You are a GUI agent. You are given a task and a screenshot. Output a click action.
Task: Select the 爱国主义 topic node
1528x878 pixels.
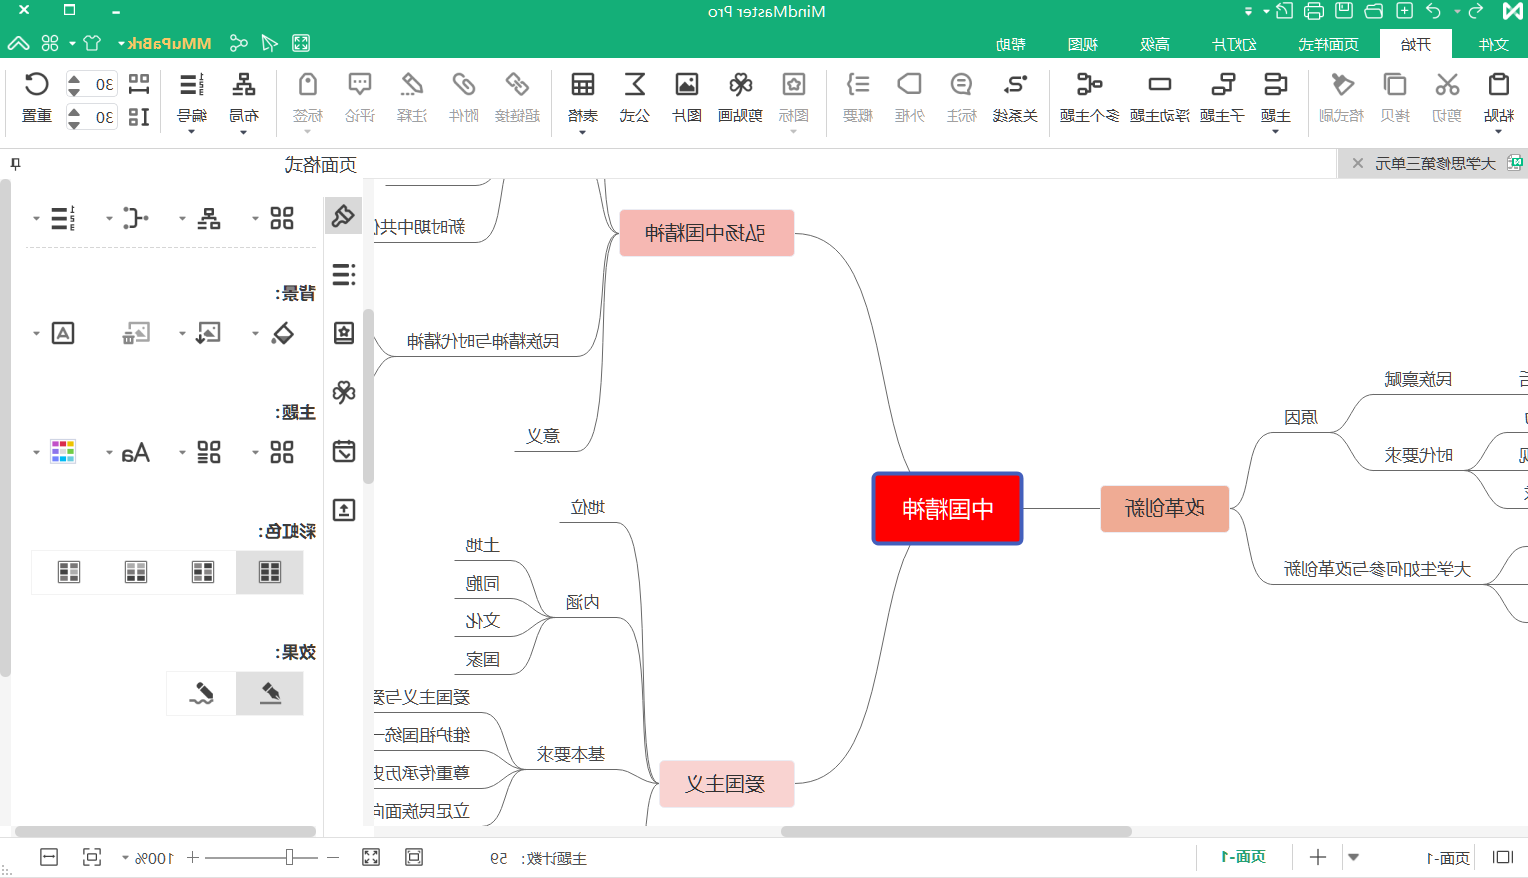click(726, 784)
